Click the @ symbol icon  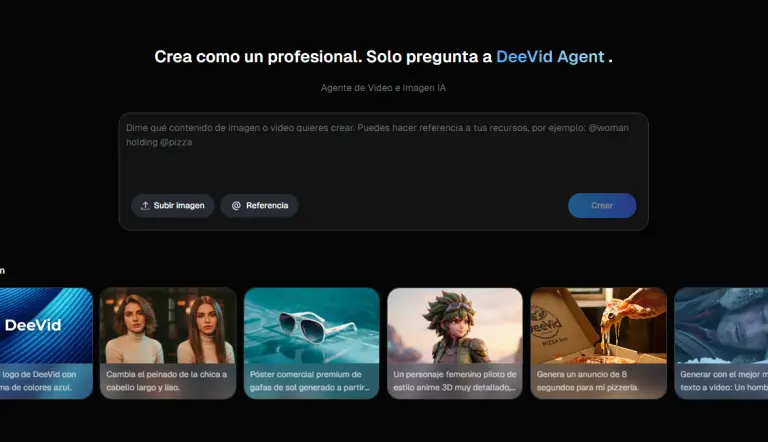tap(236, 206)
